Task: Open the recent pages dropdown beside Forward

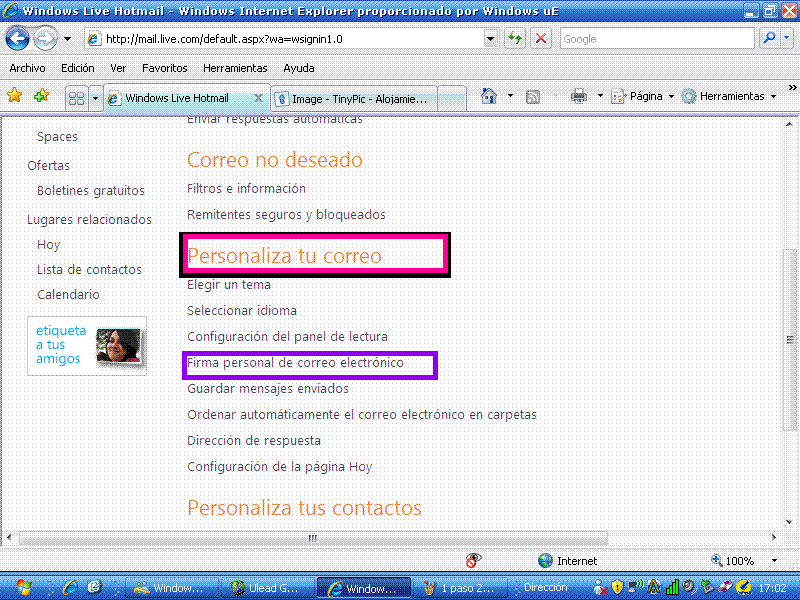Action: (x=67, y=39)
